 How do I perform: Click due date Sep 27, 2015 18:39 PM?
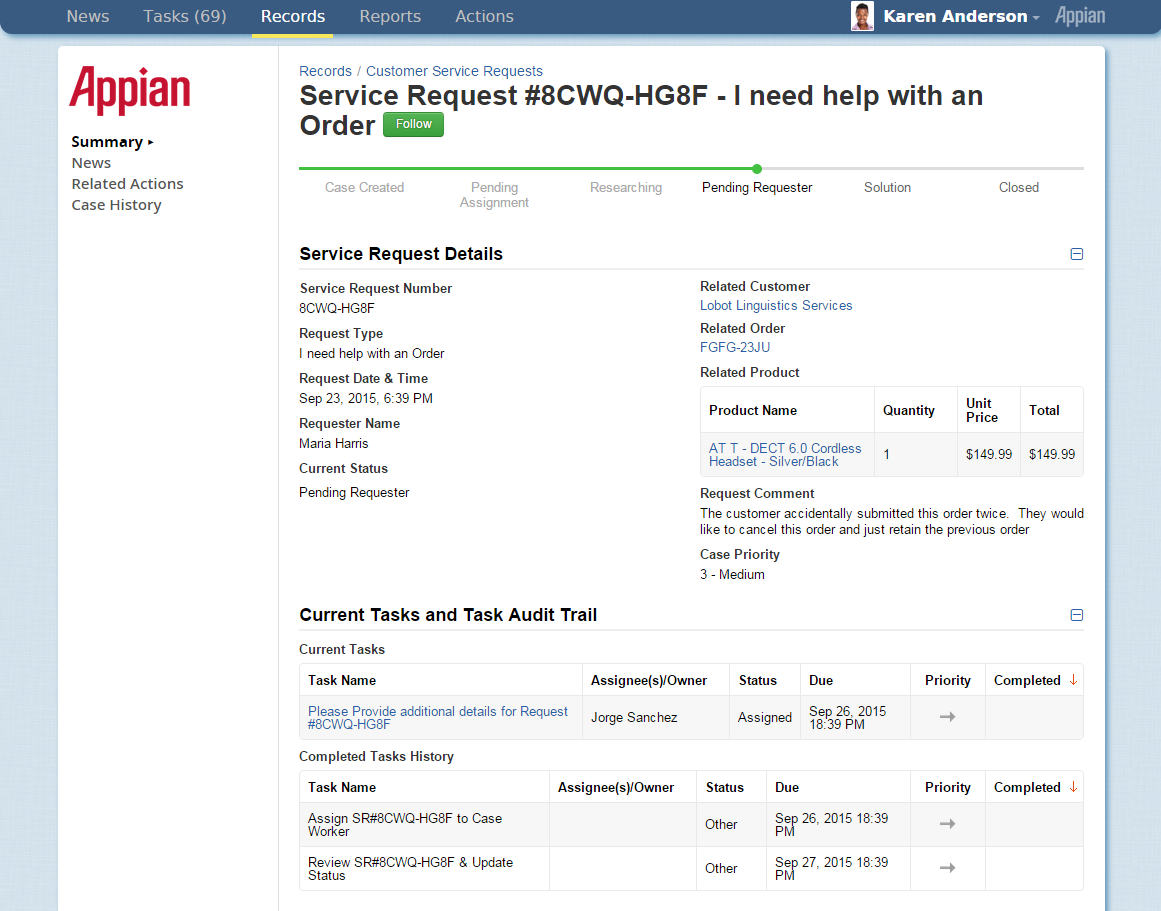(x=832, y=869)
